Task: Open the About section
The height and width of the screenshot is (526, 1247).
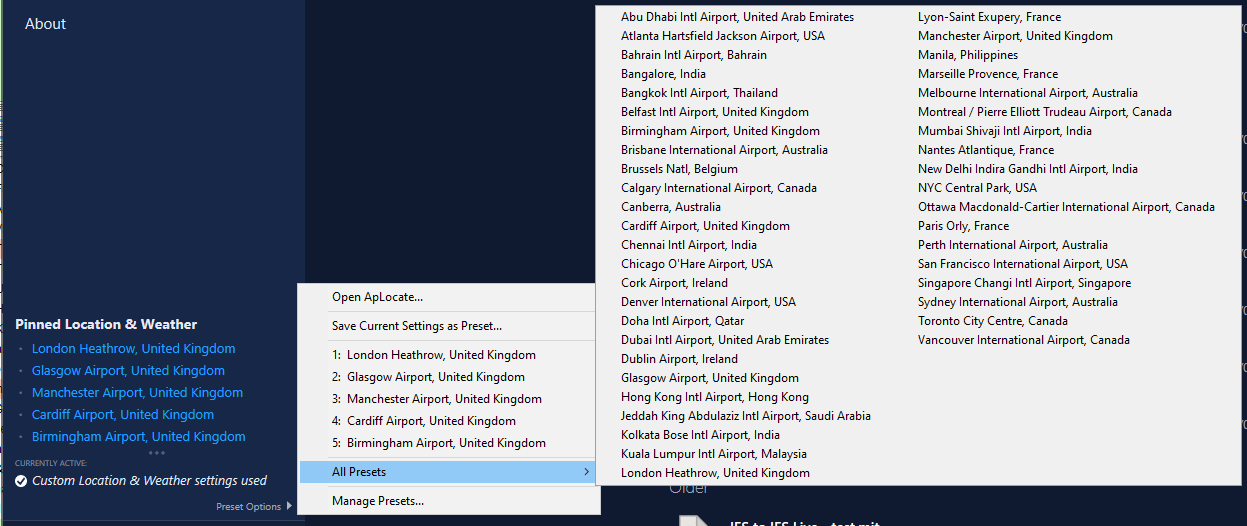Action: [x=45, y=24]
